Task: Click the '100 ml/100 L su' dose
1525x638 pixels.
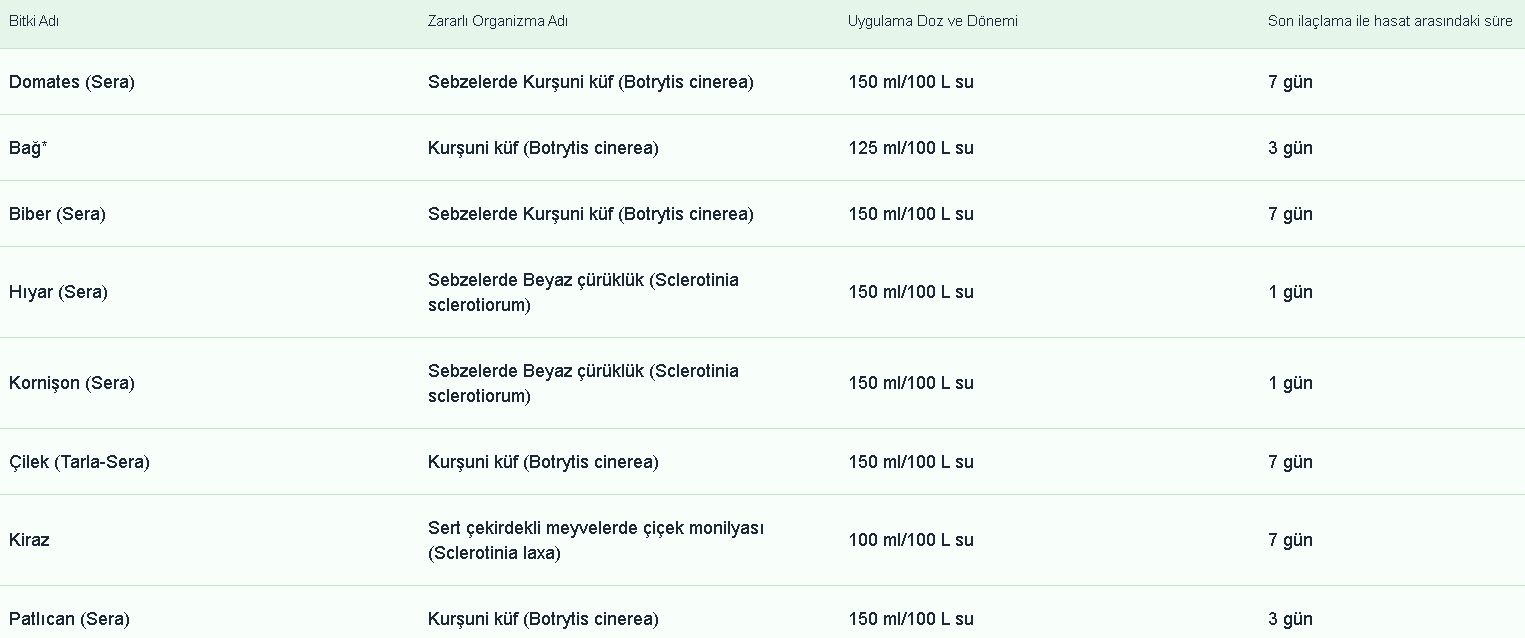Action: (x=910, y=540)
